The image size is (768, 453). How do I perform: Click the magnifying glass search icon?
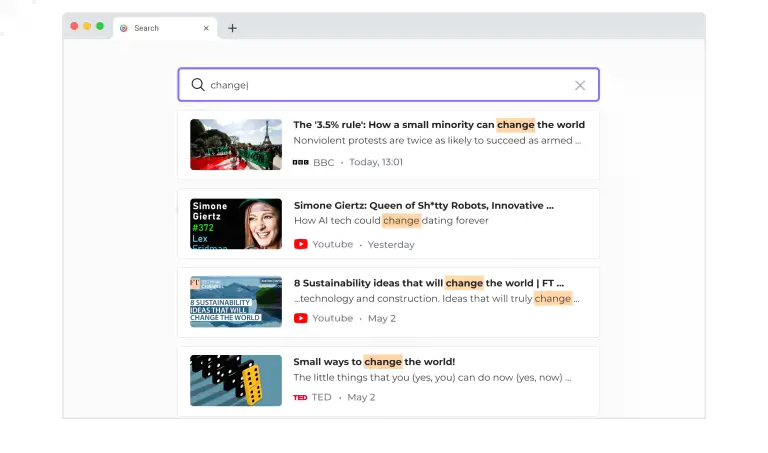point(198,85)
